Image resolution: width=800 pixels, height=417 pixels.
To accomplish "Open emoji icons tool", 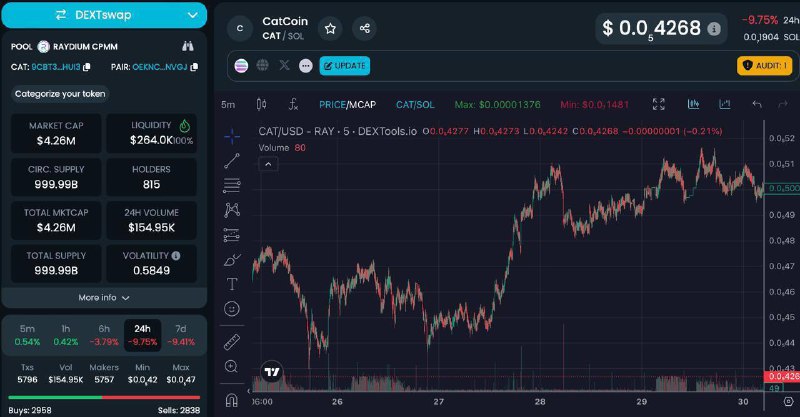I will (x=232, y=309).
